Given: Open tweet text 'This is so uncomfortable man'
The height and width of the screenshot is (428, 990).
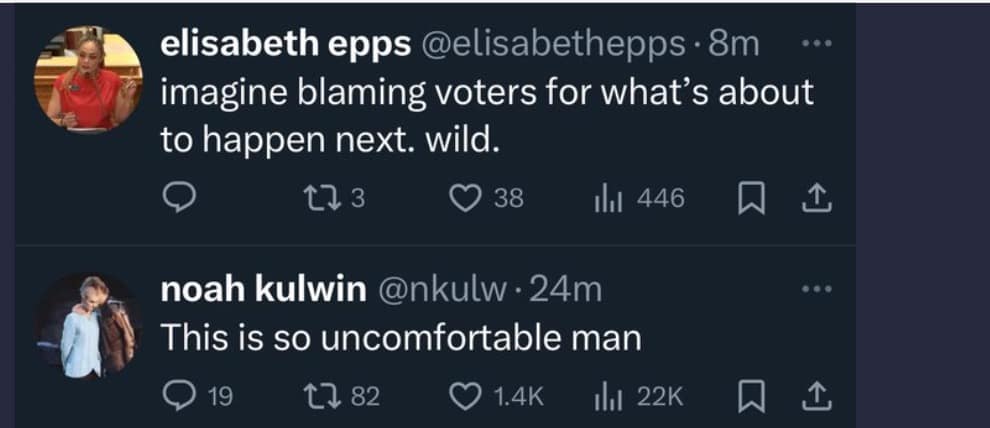Looking at the screenshot, I should click(400, 337).
